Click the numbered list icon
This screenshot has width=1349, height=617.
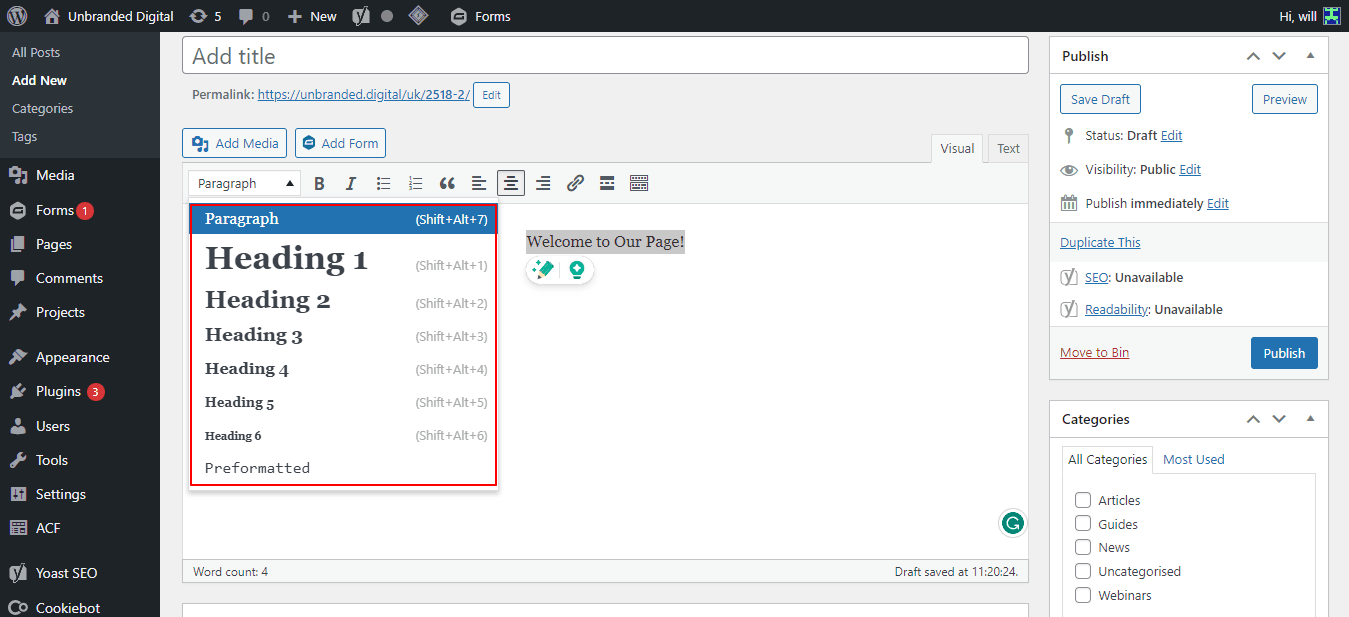click(x=415, y=183)
